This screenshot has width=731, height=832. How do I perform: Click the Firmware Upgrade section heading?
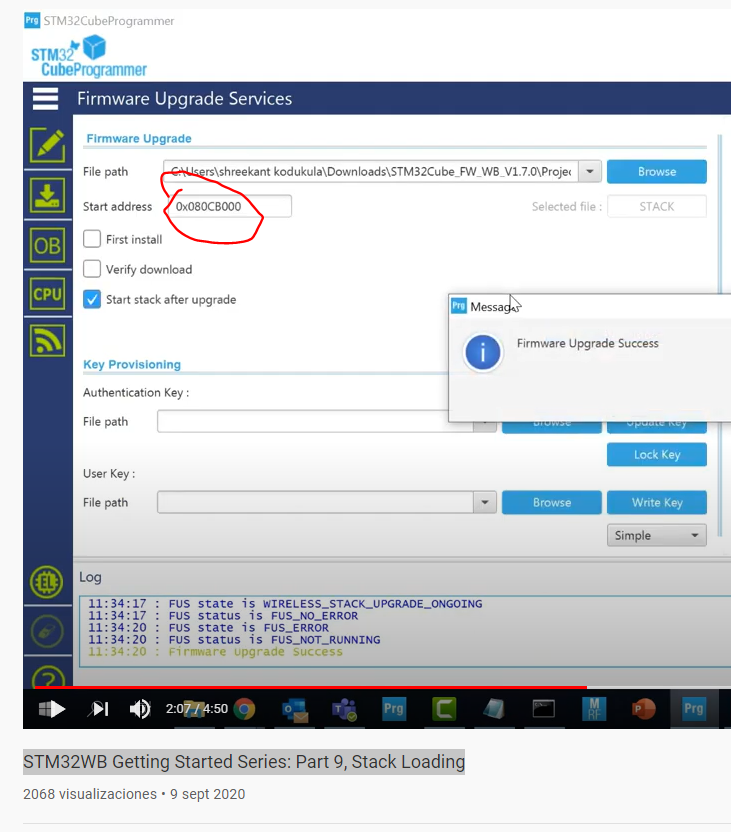pyautogui.click(x=139, y=138)
